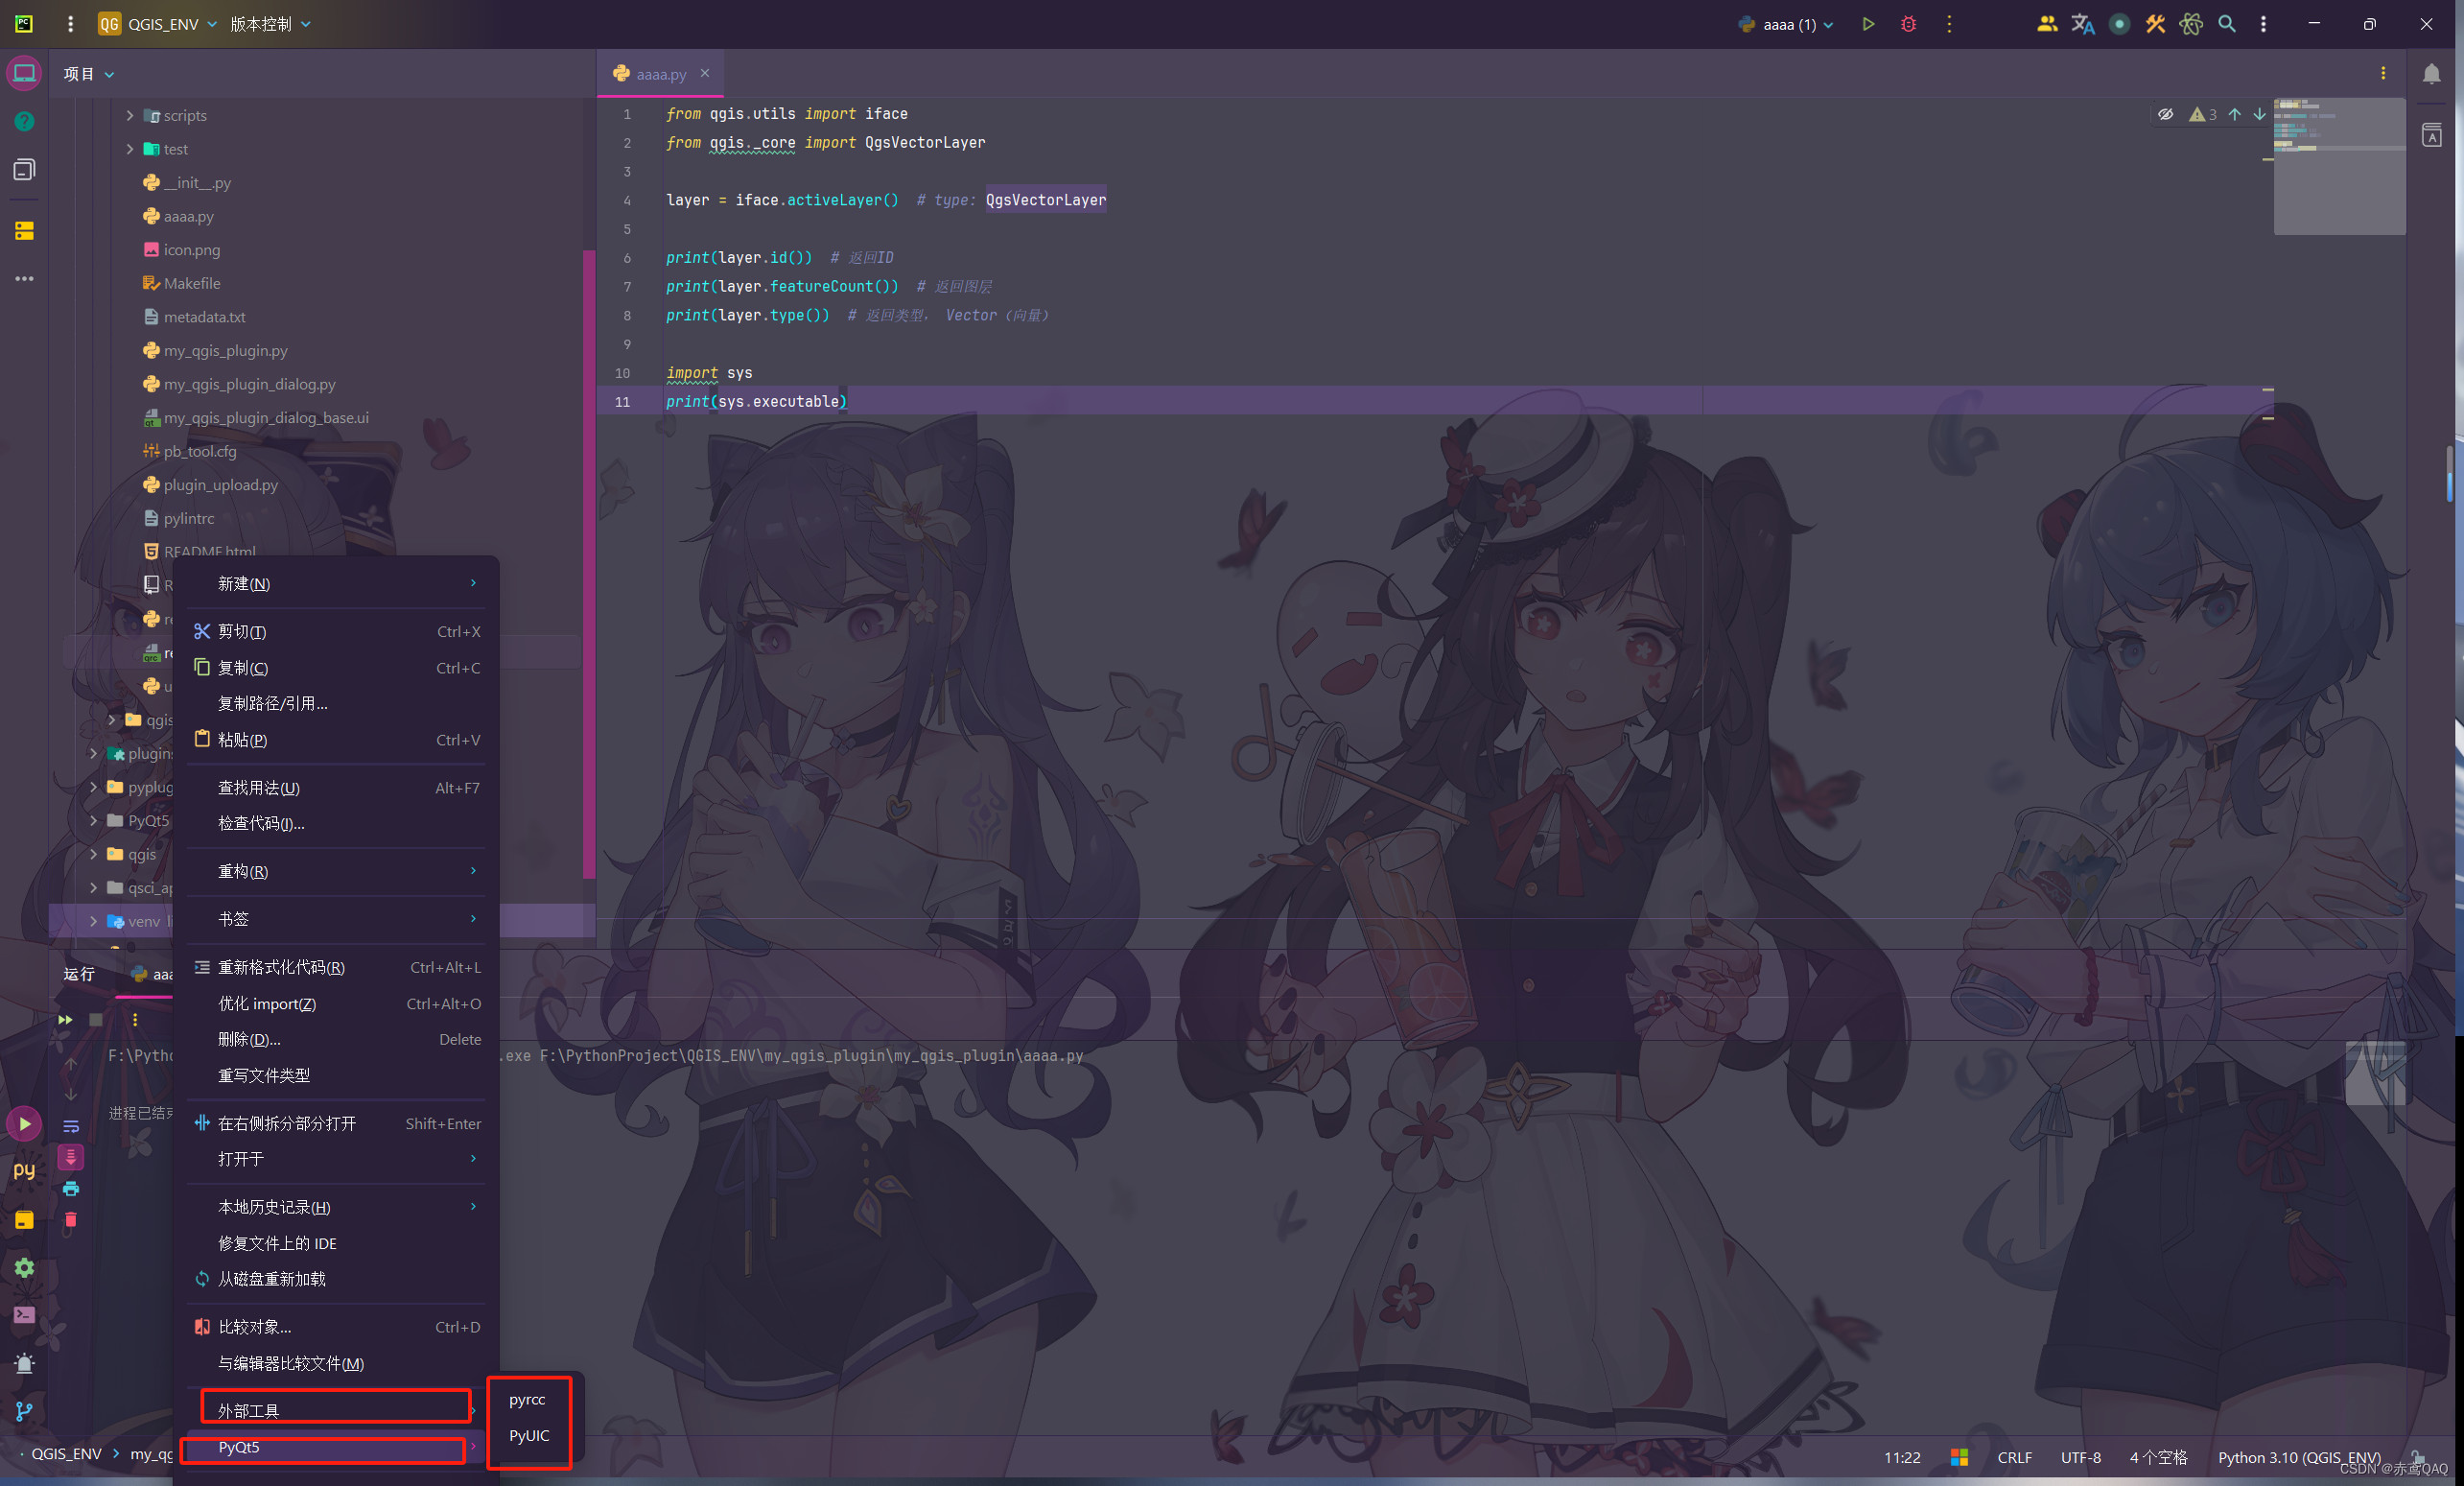This screenshot has width=2464, height=1486.
Task: Open the QGIS_ENV project dropdown
Action: [x=158, y=24]
